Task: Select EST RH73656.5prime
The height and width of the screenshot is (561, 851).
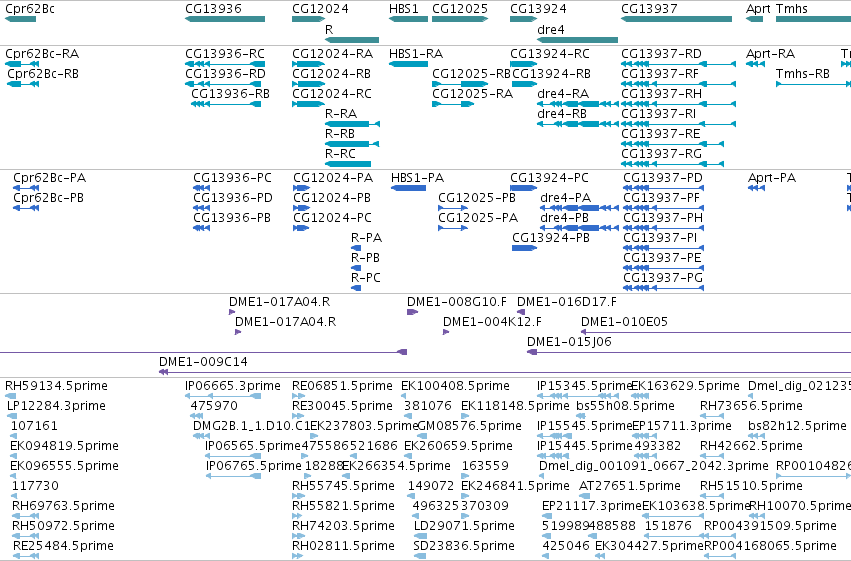Action: point(751,406)
